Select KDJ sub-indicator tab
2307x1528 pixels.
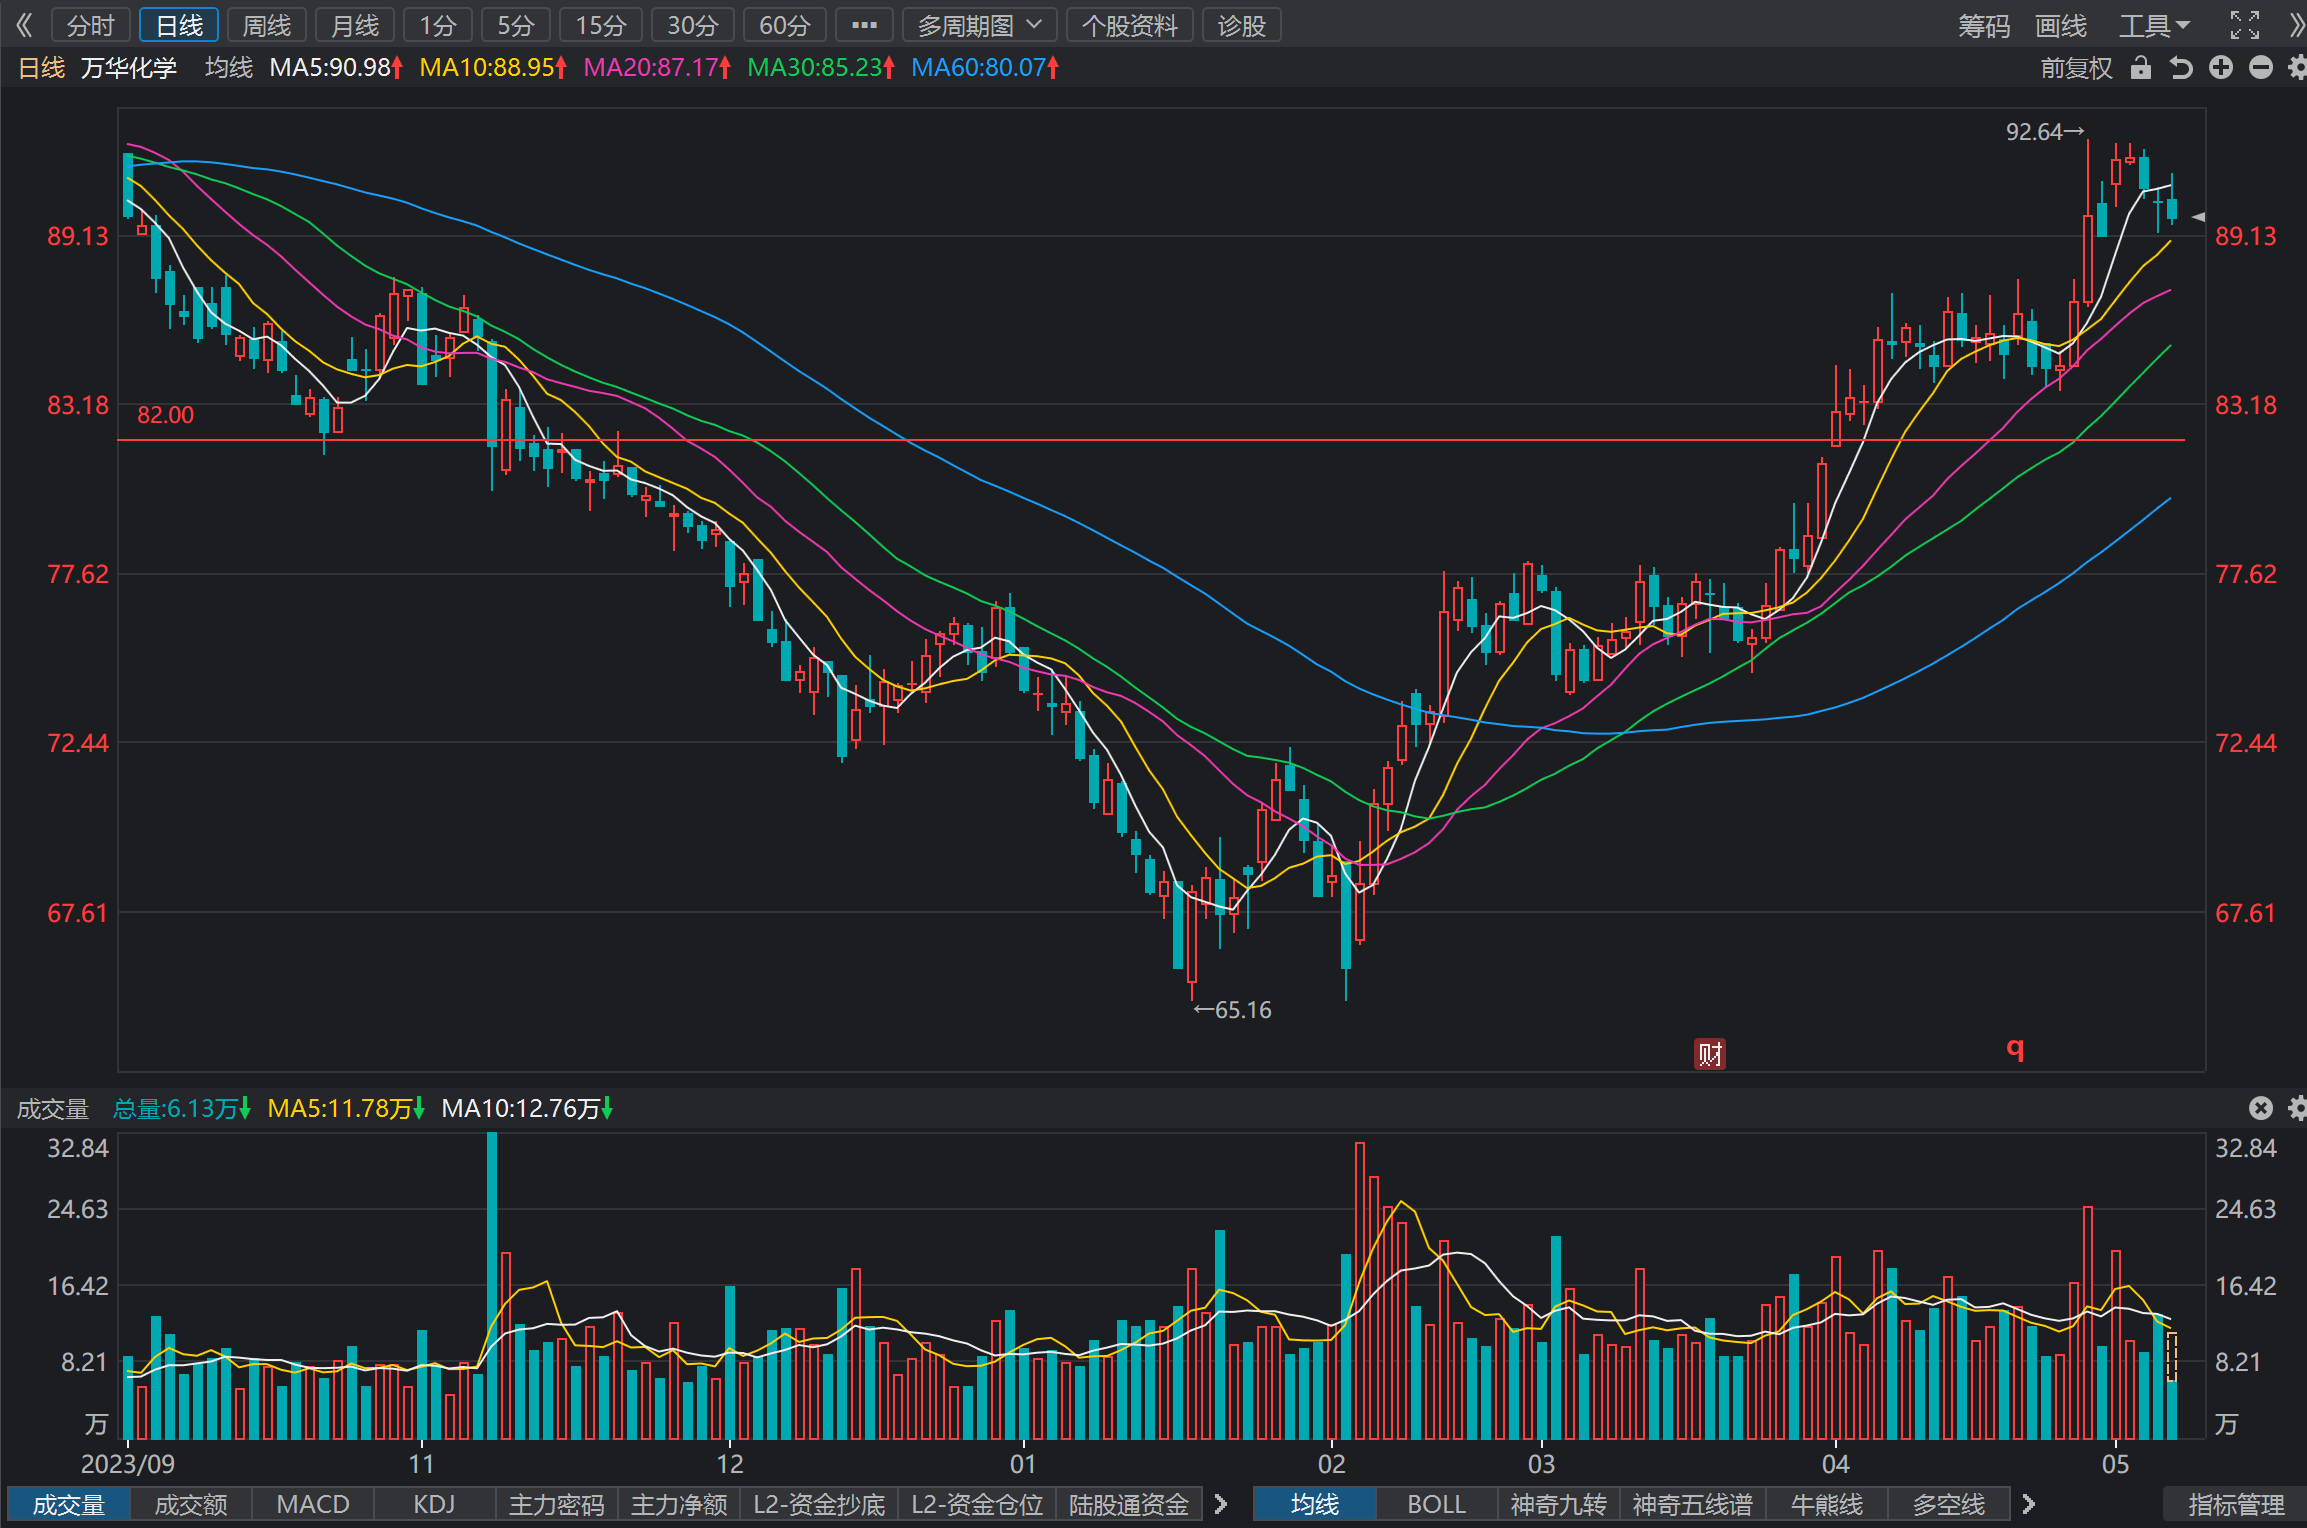435,1504
